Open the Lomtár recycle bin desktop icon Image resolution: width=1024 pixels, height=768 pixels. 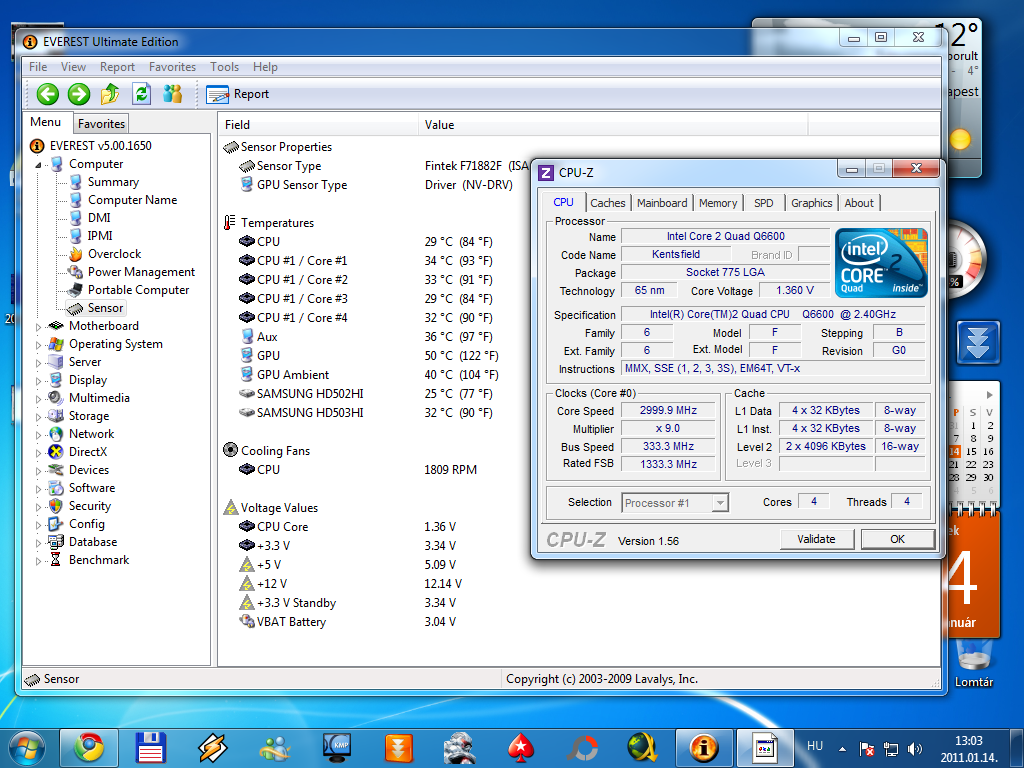coord(974,662)
